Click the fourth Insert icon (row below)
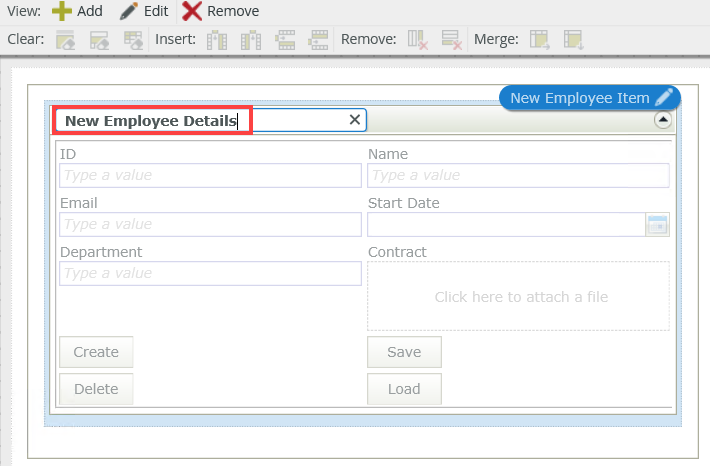This screenshot has height=466, width=710. point(318,40)
